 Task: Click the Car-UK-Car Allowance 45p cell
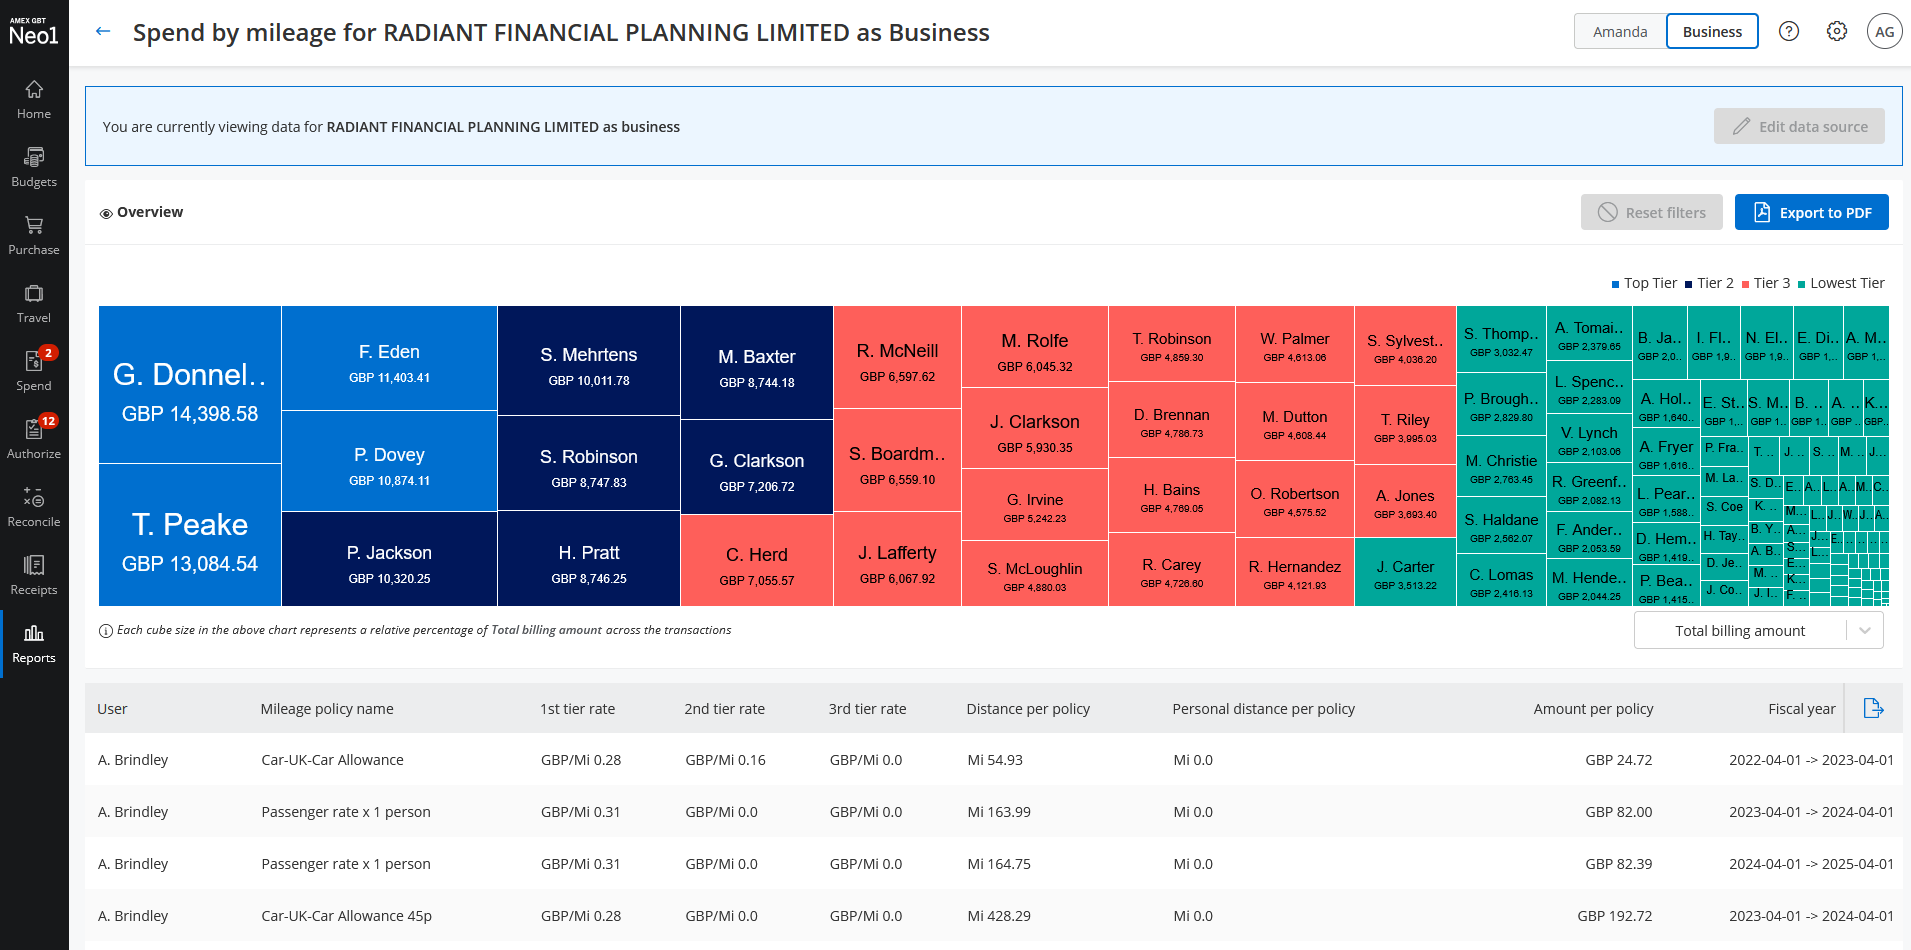point(346,915)
